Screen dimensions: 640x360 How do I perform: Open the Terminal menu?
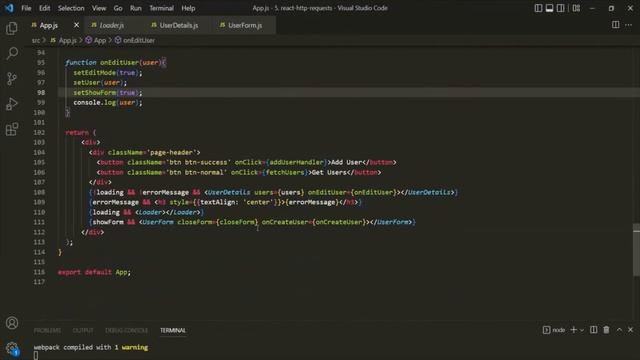pyautogui.click(x=161, y=8)
